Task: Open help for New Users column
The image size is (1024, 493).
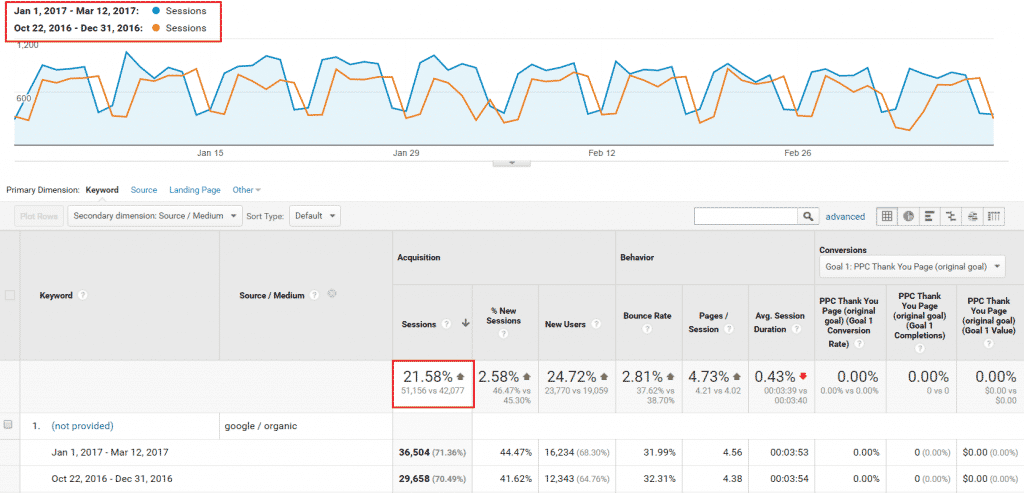Action: click(x=598, y=324)
